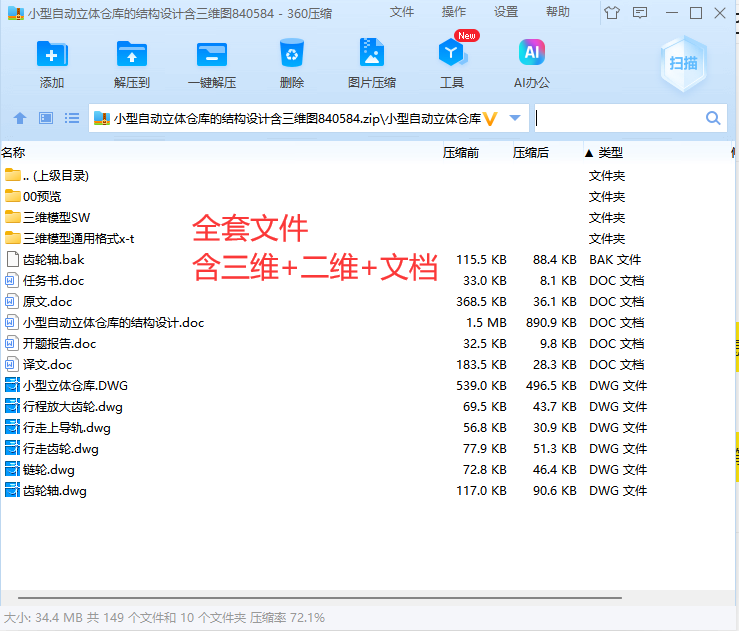This screenshot has height=631, width=739.
Task: Open the 帮助 menu
Action: click(558, 12)
